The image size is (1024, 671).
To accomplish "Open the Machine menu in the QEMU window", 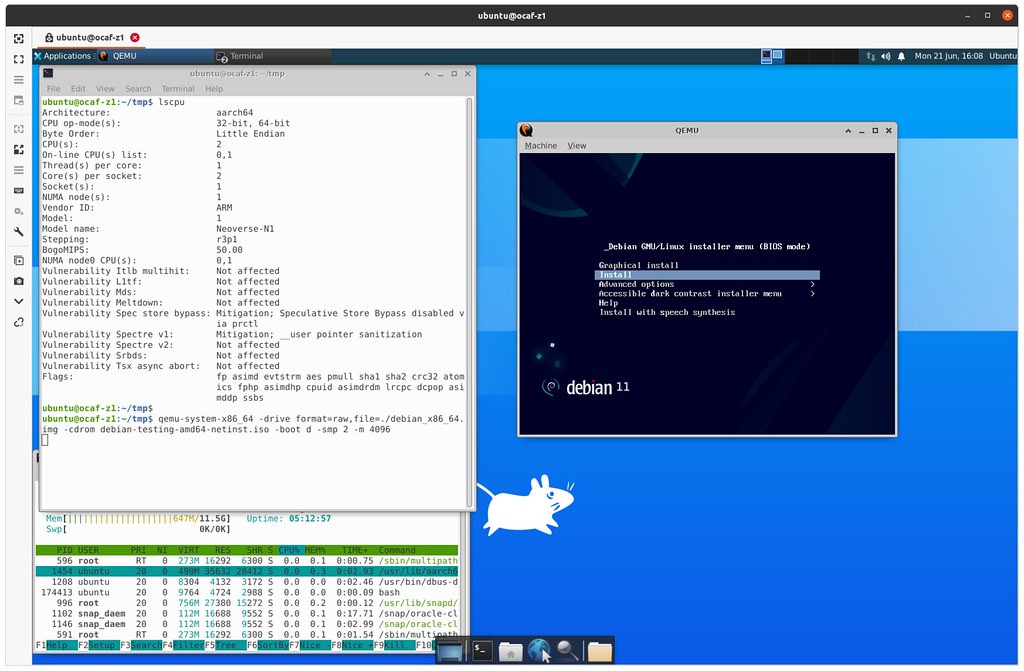I will [540, 145].
